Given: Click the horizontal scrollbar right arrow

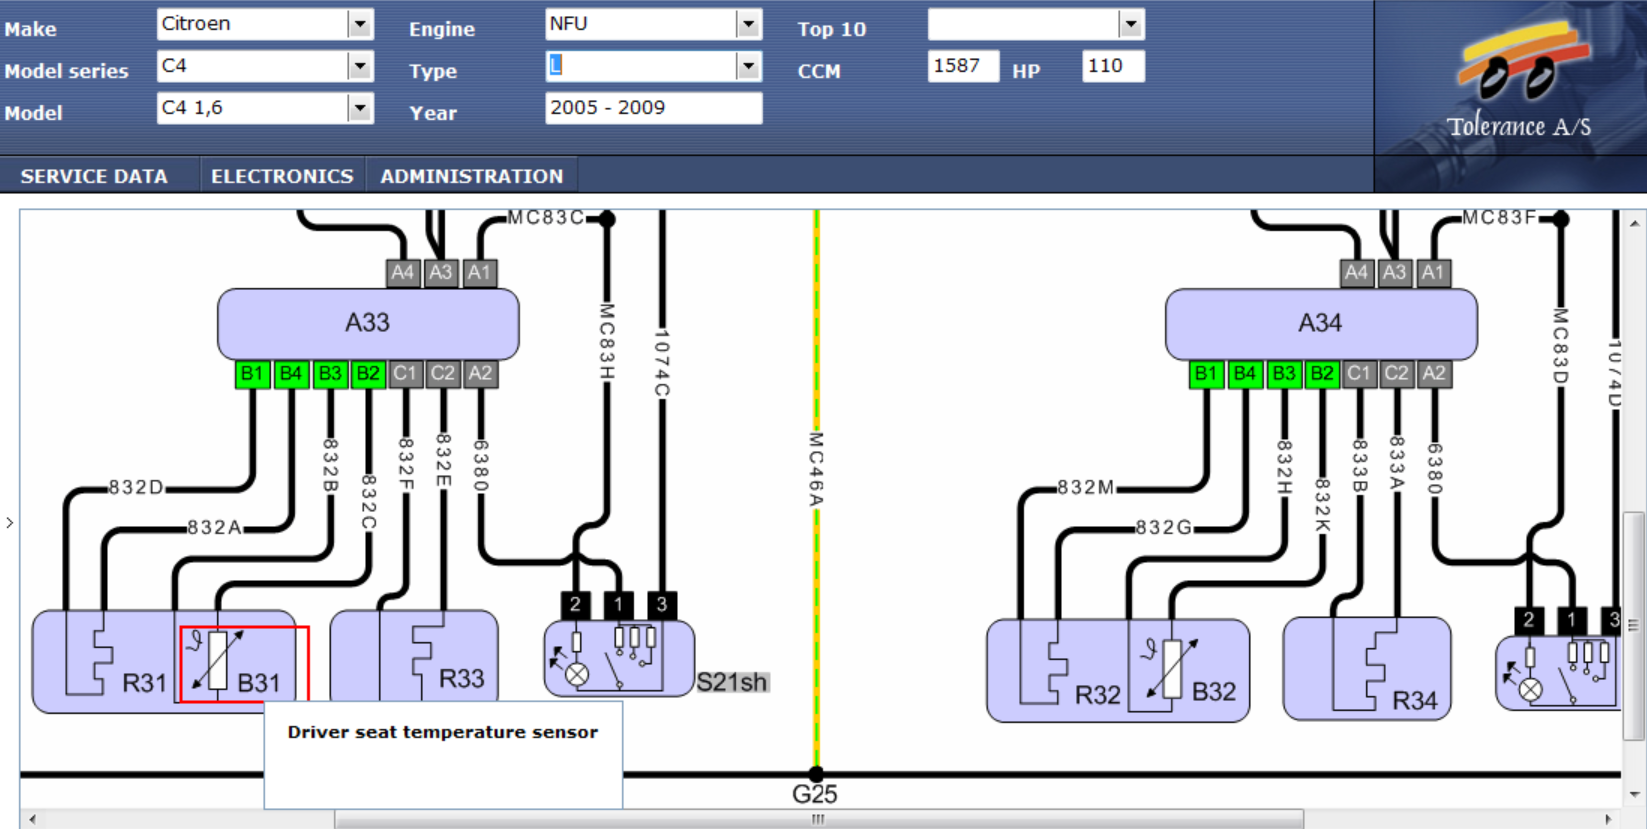Looking at the screenshot, I should tap(1608, 820).
